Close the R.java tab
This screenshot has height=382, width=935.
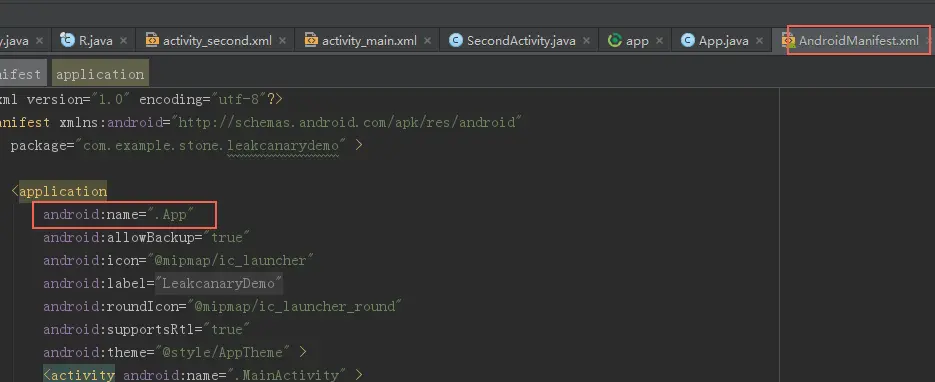(x=123, y=41)
